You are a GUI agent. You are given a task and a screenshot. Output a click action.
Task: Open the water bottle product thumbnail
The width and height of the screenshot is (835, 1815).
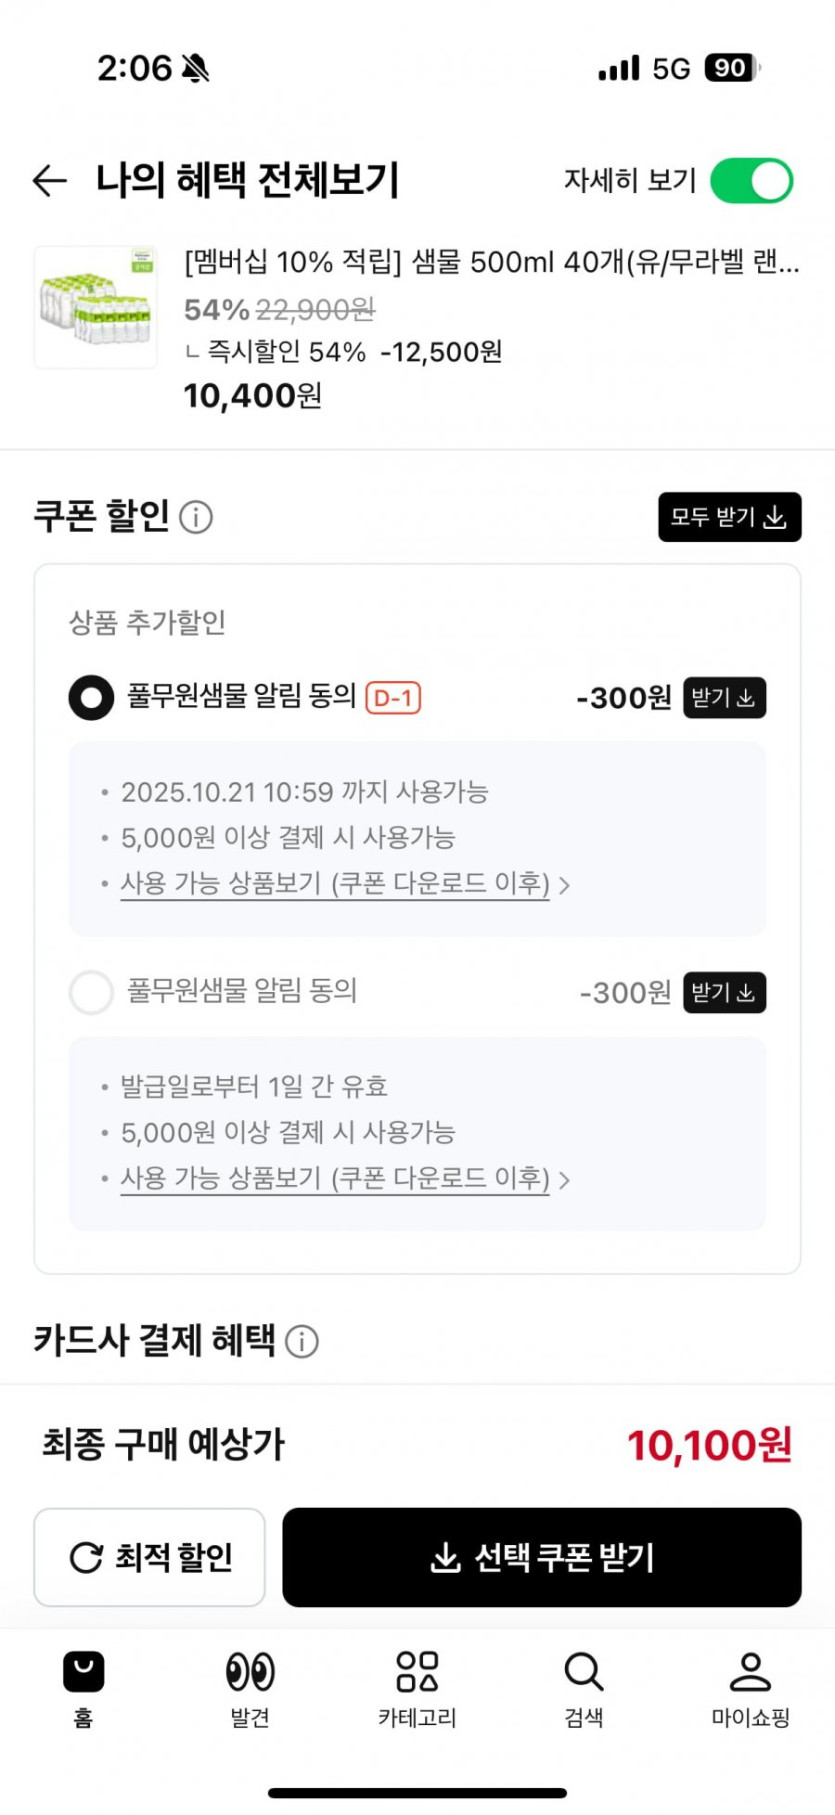(96, 307)
